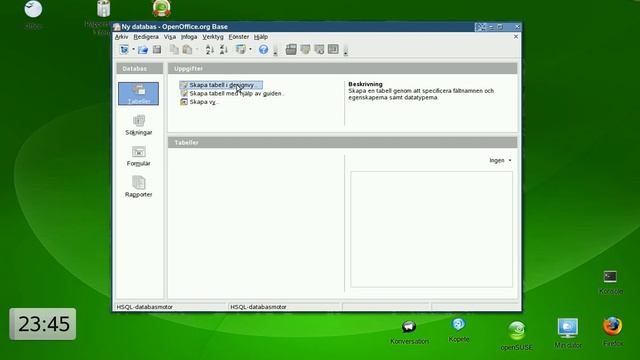Click the Edit table toolbar icon
Viewport: 640px width, 360px height.
coord(305,50)
